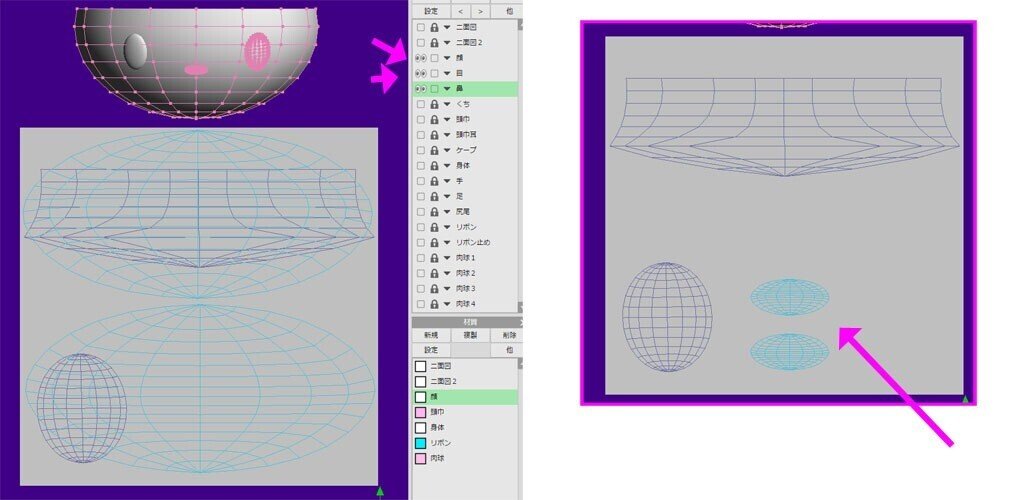
Task: Open the material panel 他 menu
Action: 509,350
